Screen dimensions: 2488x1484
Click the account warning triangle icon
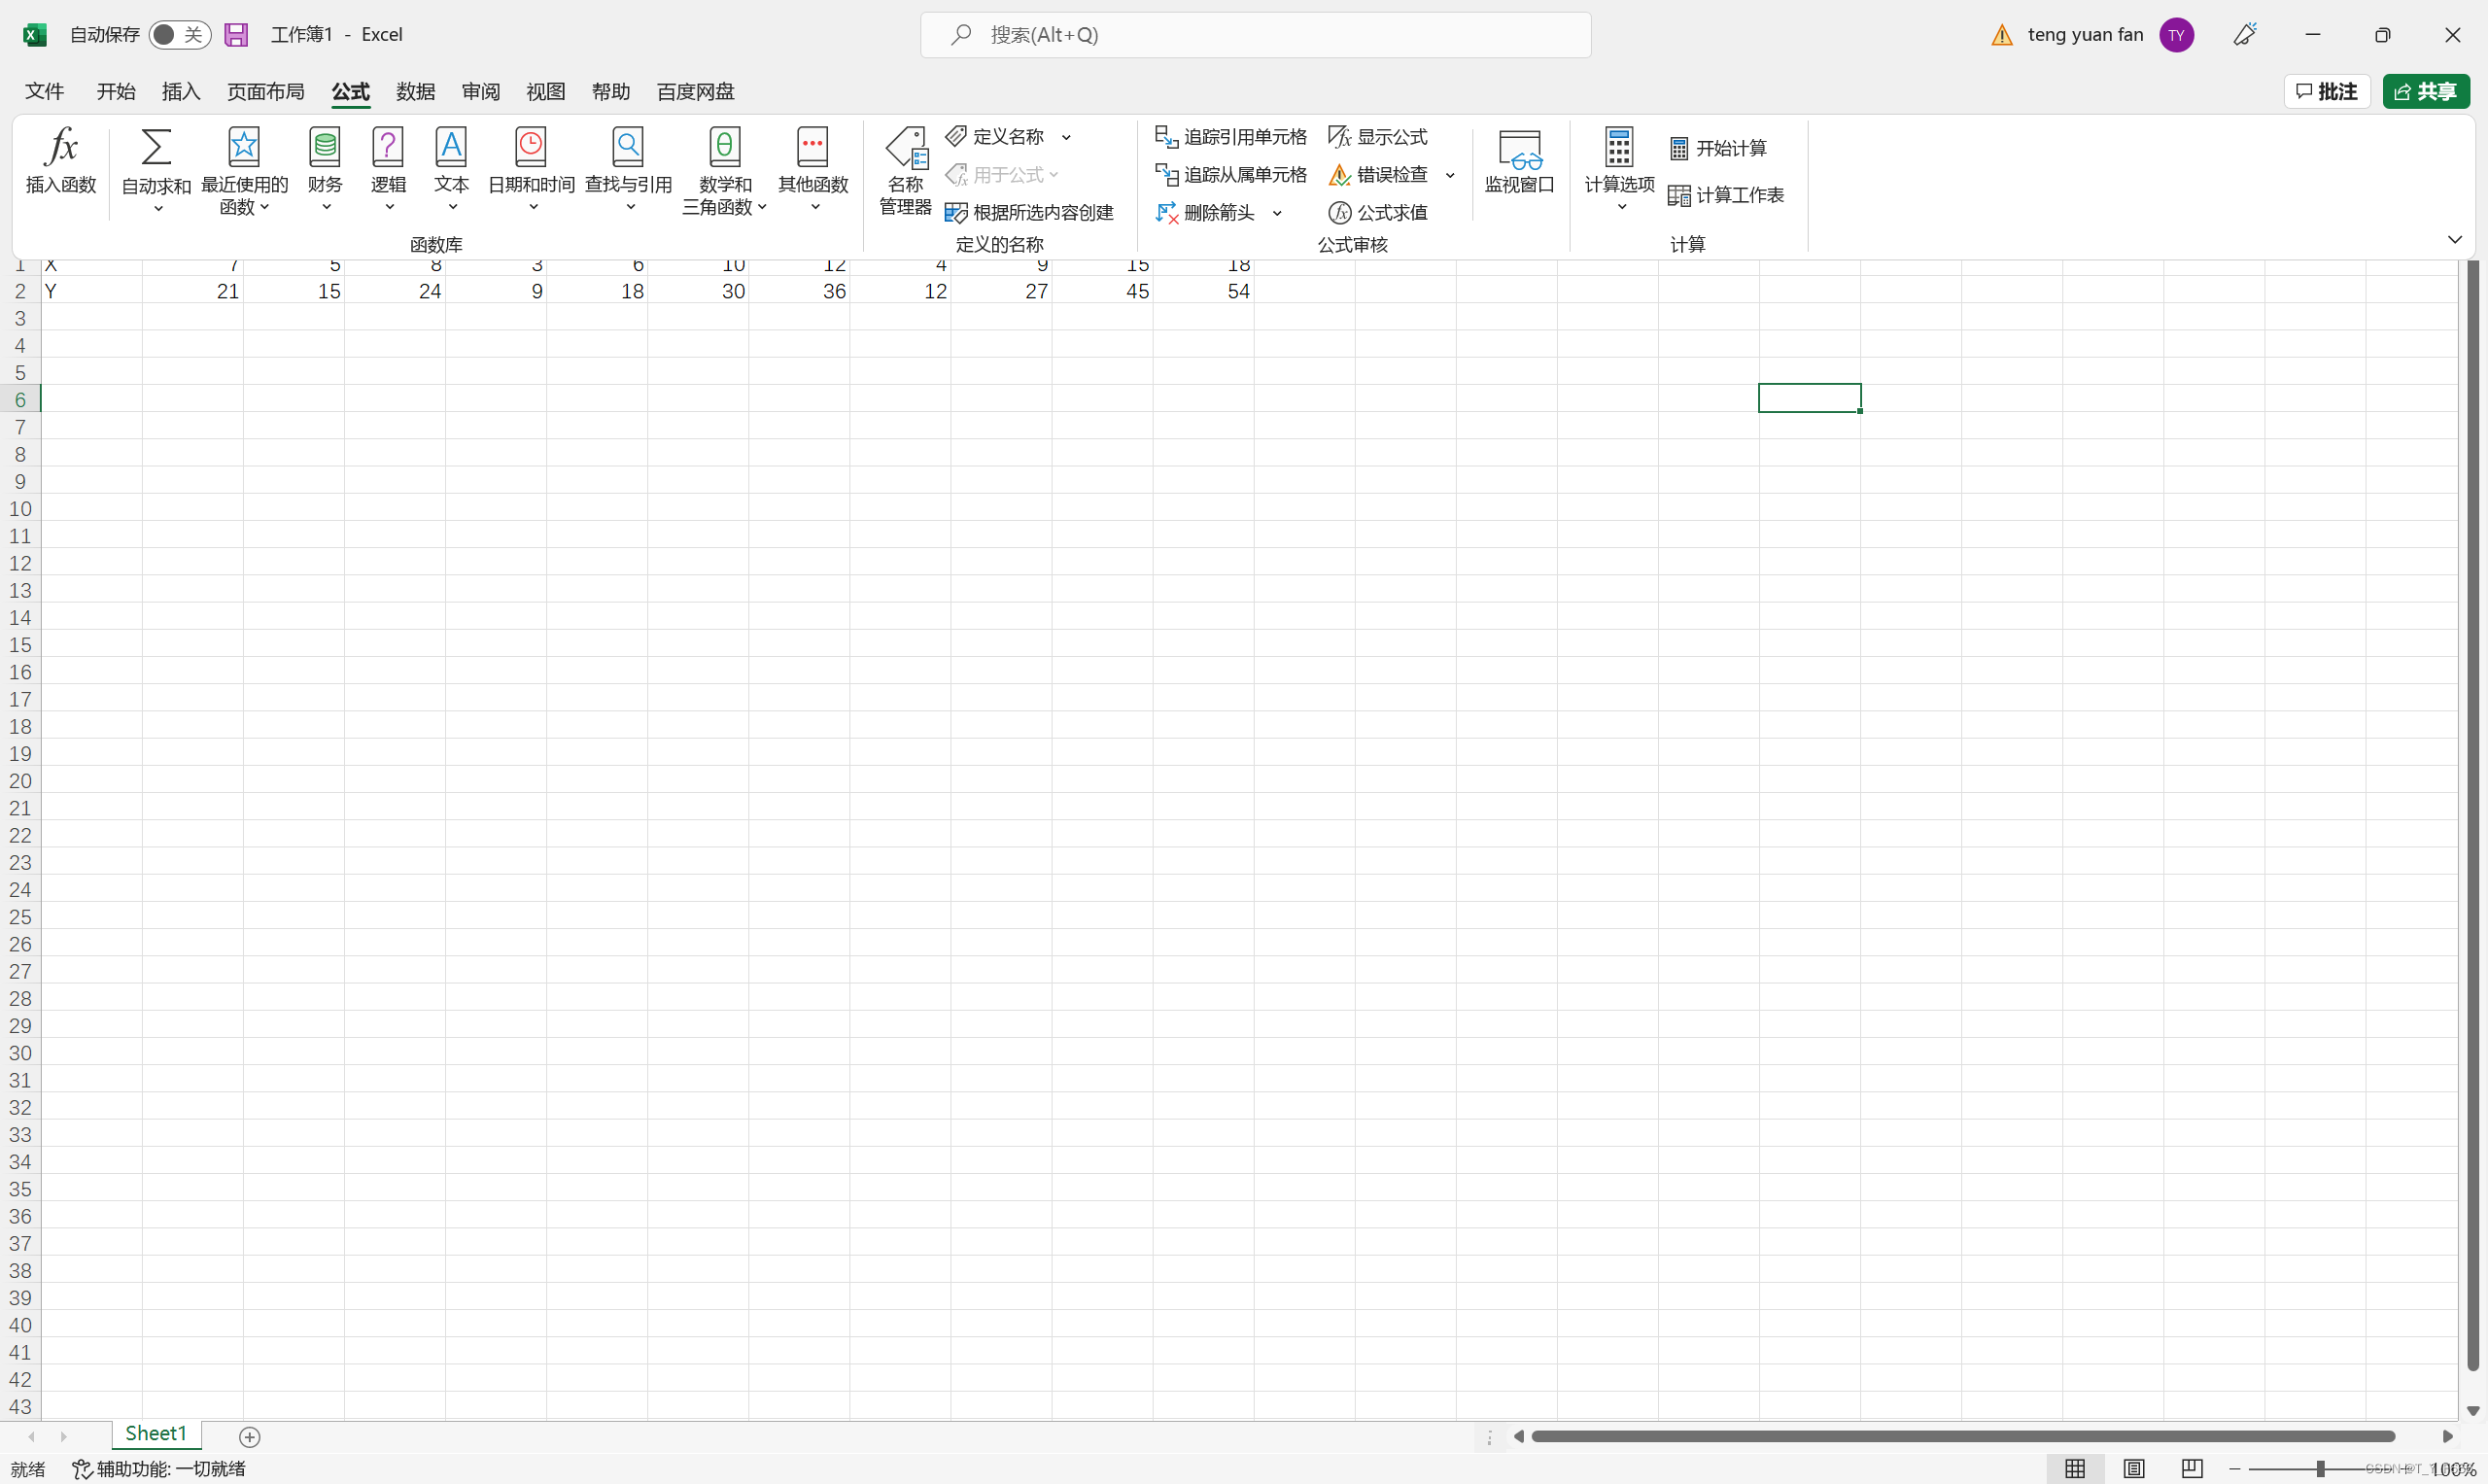point(2002,35)
